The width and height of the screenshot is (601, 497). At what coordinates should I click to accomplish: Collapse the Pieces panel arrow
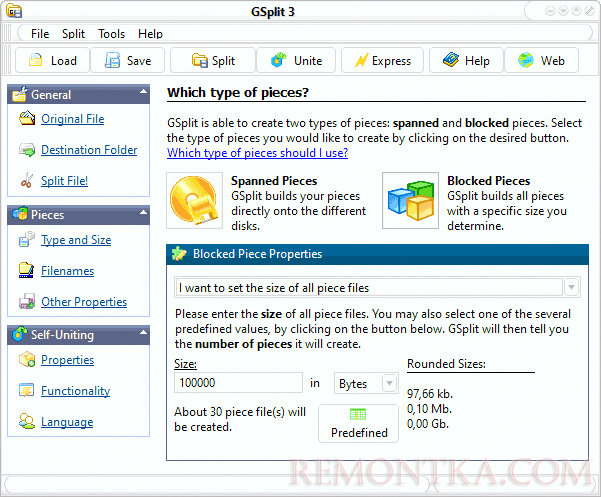(143, 212)
